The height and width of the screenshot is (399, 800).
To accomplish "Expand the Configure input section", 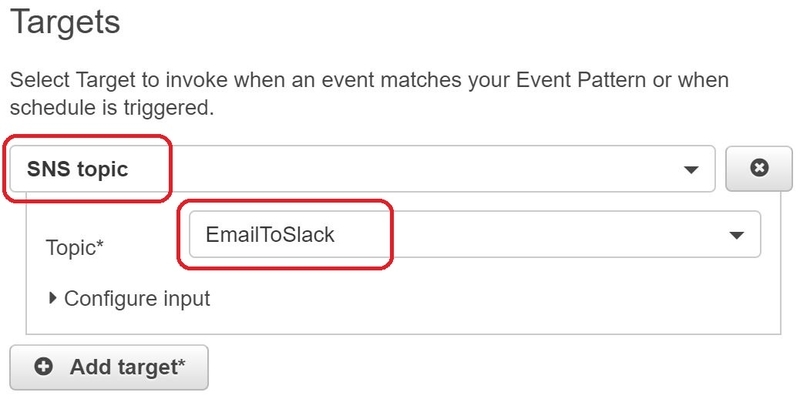I will 130,298.
